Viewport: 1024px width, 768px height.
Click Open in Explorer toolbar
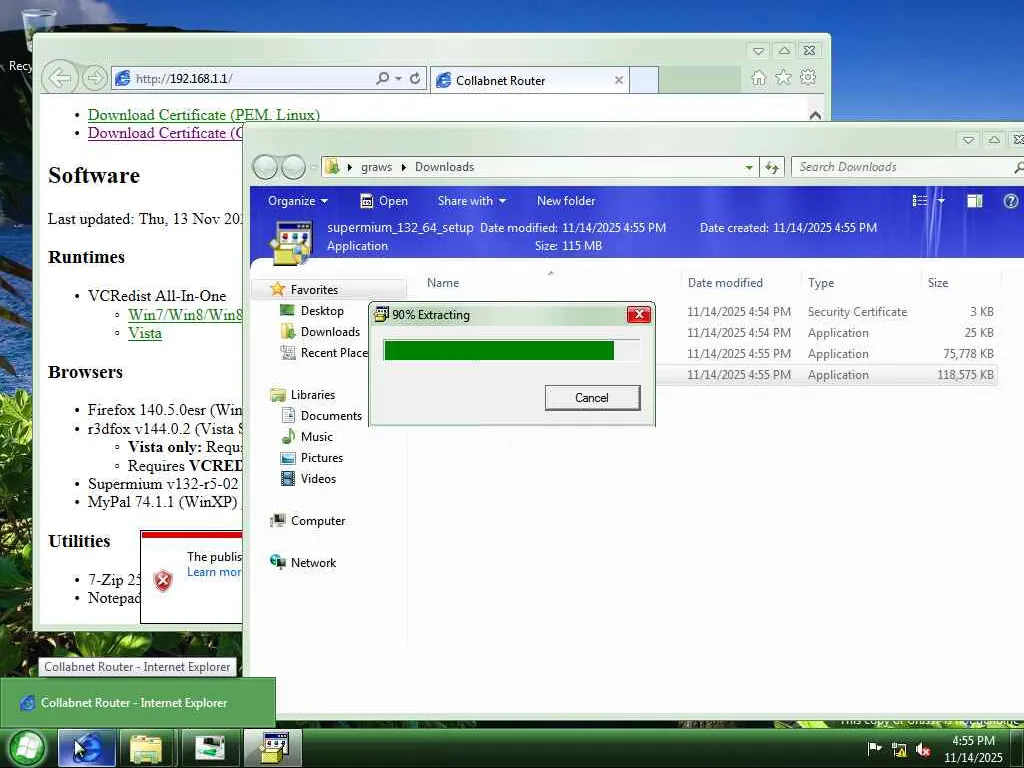point(384,201)
